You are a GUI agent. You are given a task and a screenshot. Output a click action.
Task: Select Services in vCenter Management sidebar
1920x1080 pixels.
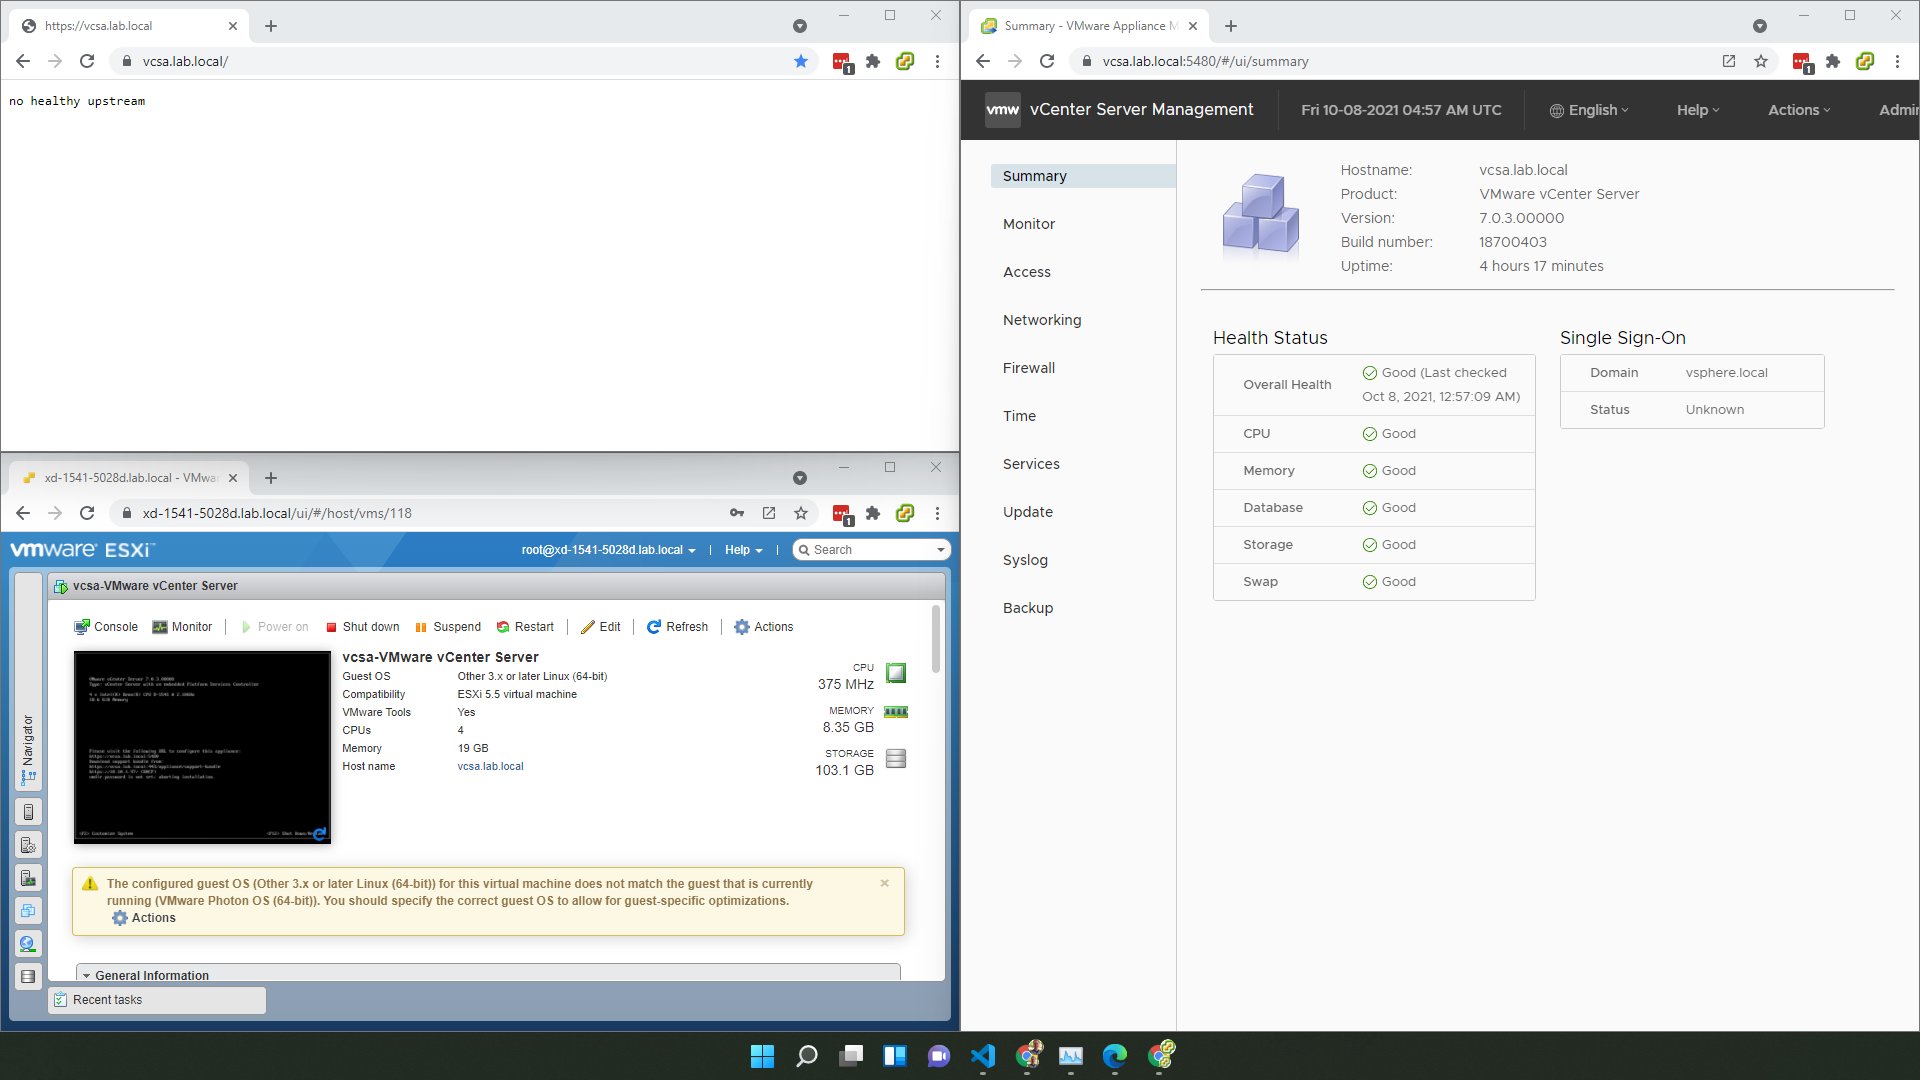coord(1031,464)
